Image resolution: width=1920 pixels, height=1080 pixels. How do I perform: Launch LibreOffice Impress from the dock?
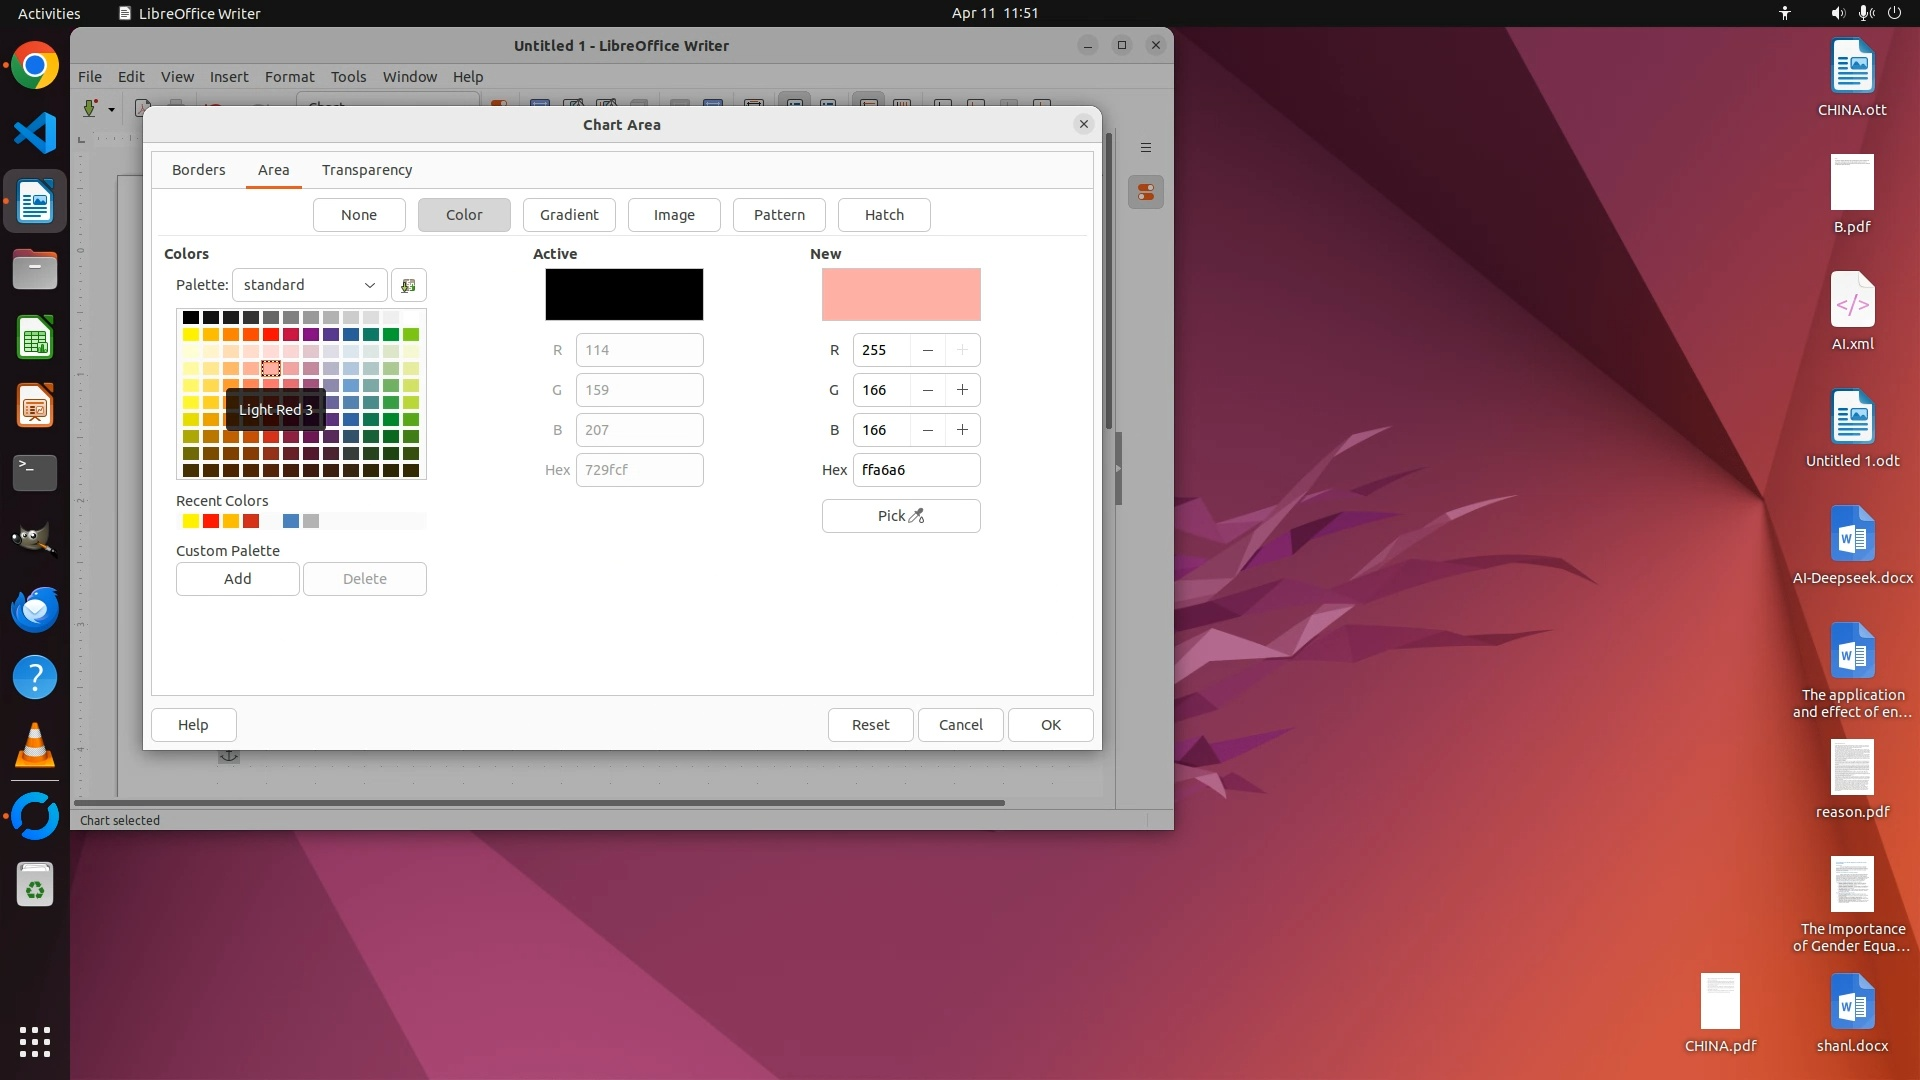click(x=35, y=406)
